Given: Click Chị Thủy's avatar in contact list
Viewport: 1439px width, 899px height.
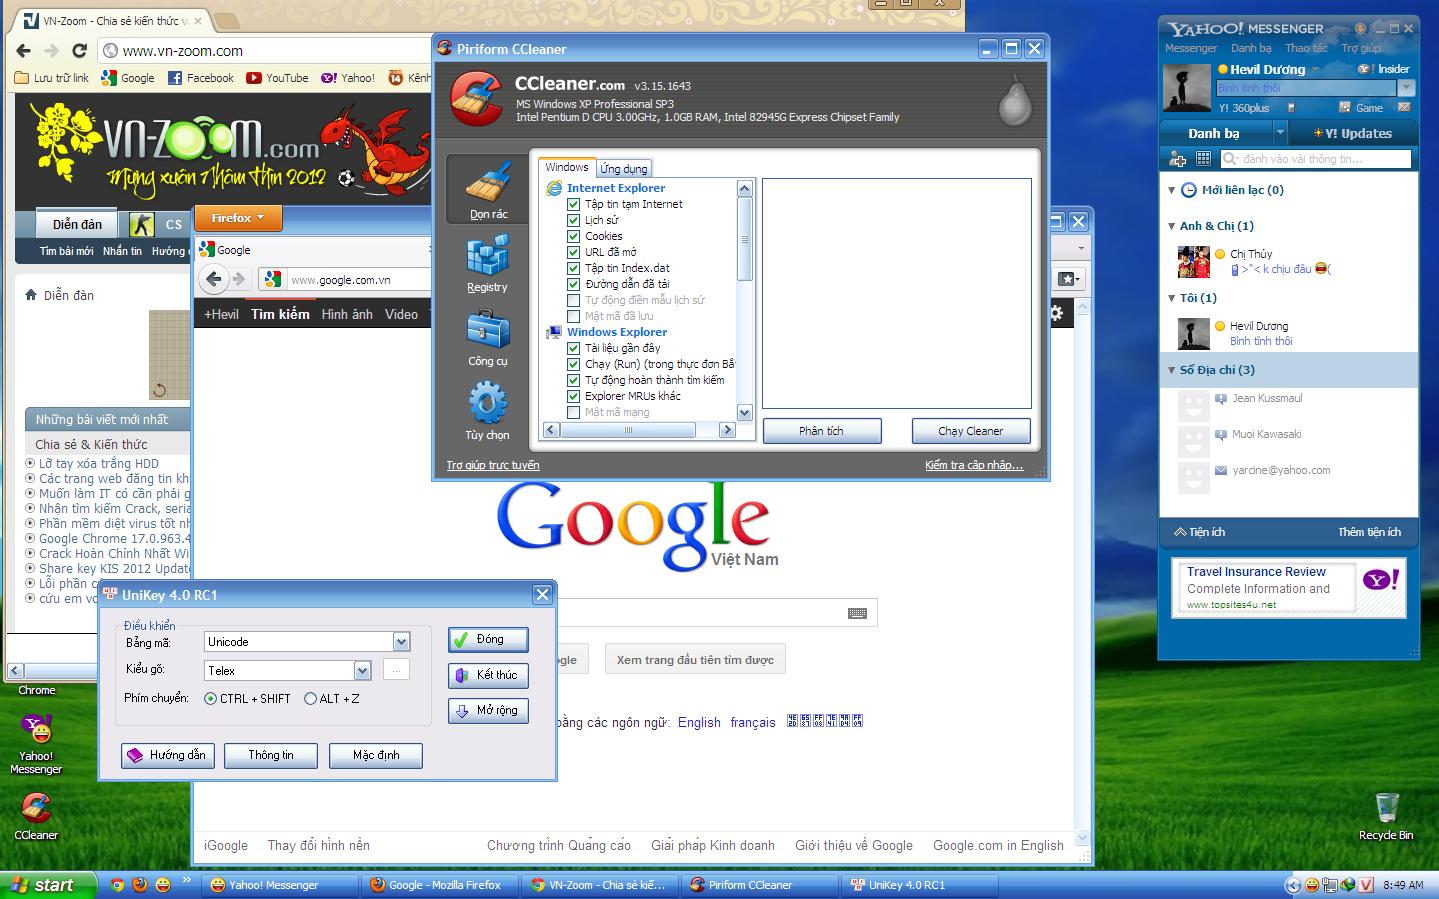Looking at the screenshot, I should pos(1194,261).
